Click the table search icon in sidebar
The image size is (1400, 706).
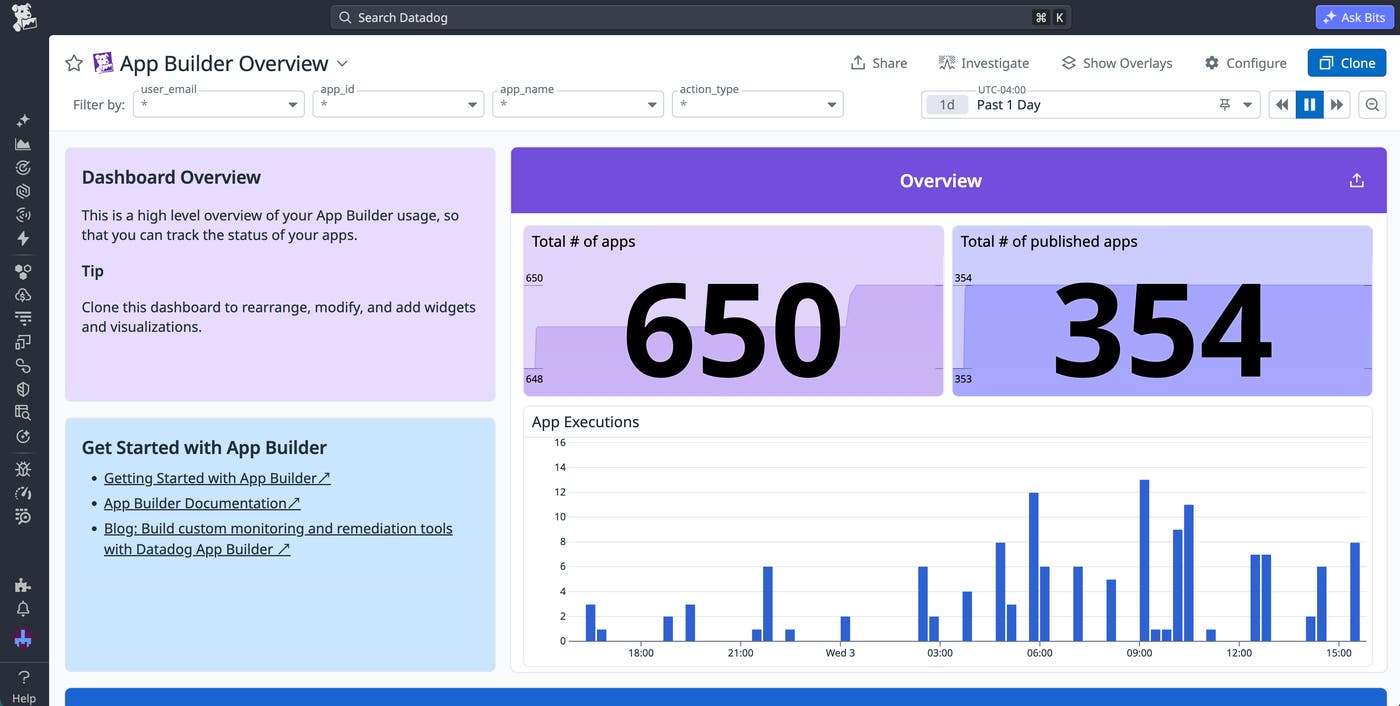[x=23, y=413]
